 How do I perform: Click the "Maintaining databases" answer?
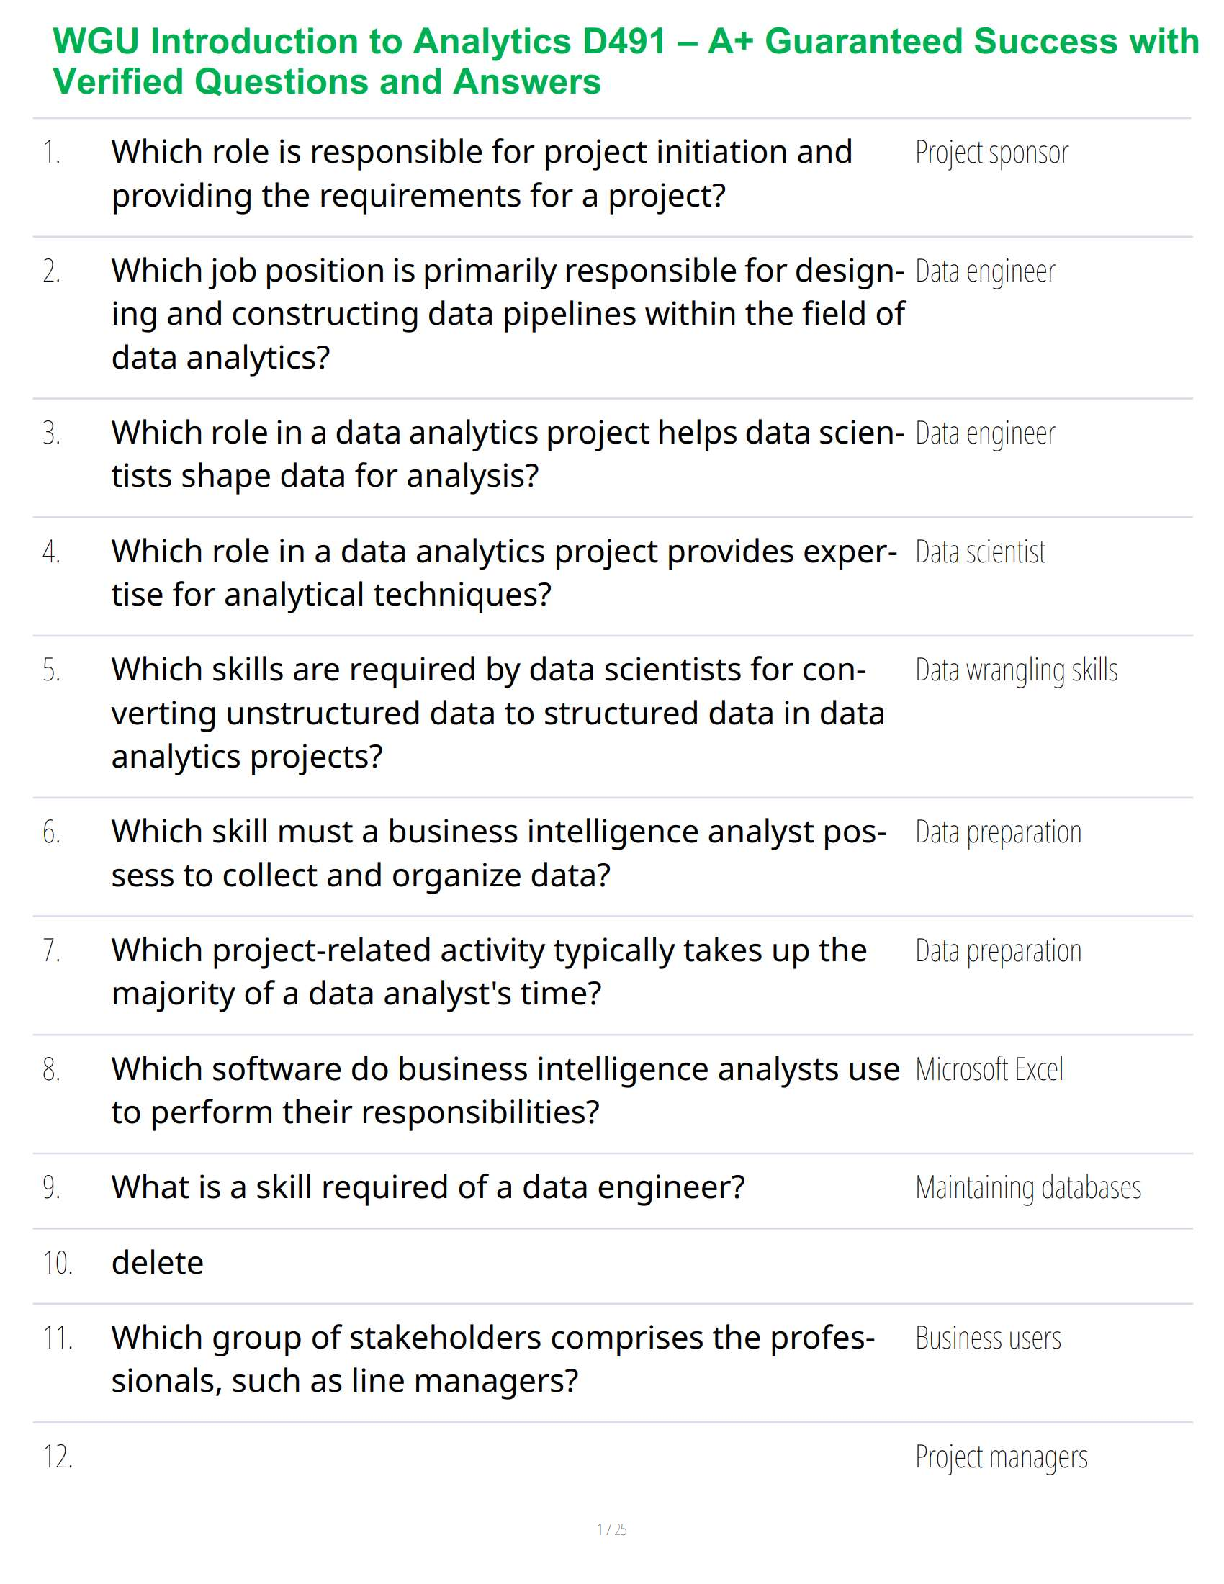click(1028, 1188)
